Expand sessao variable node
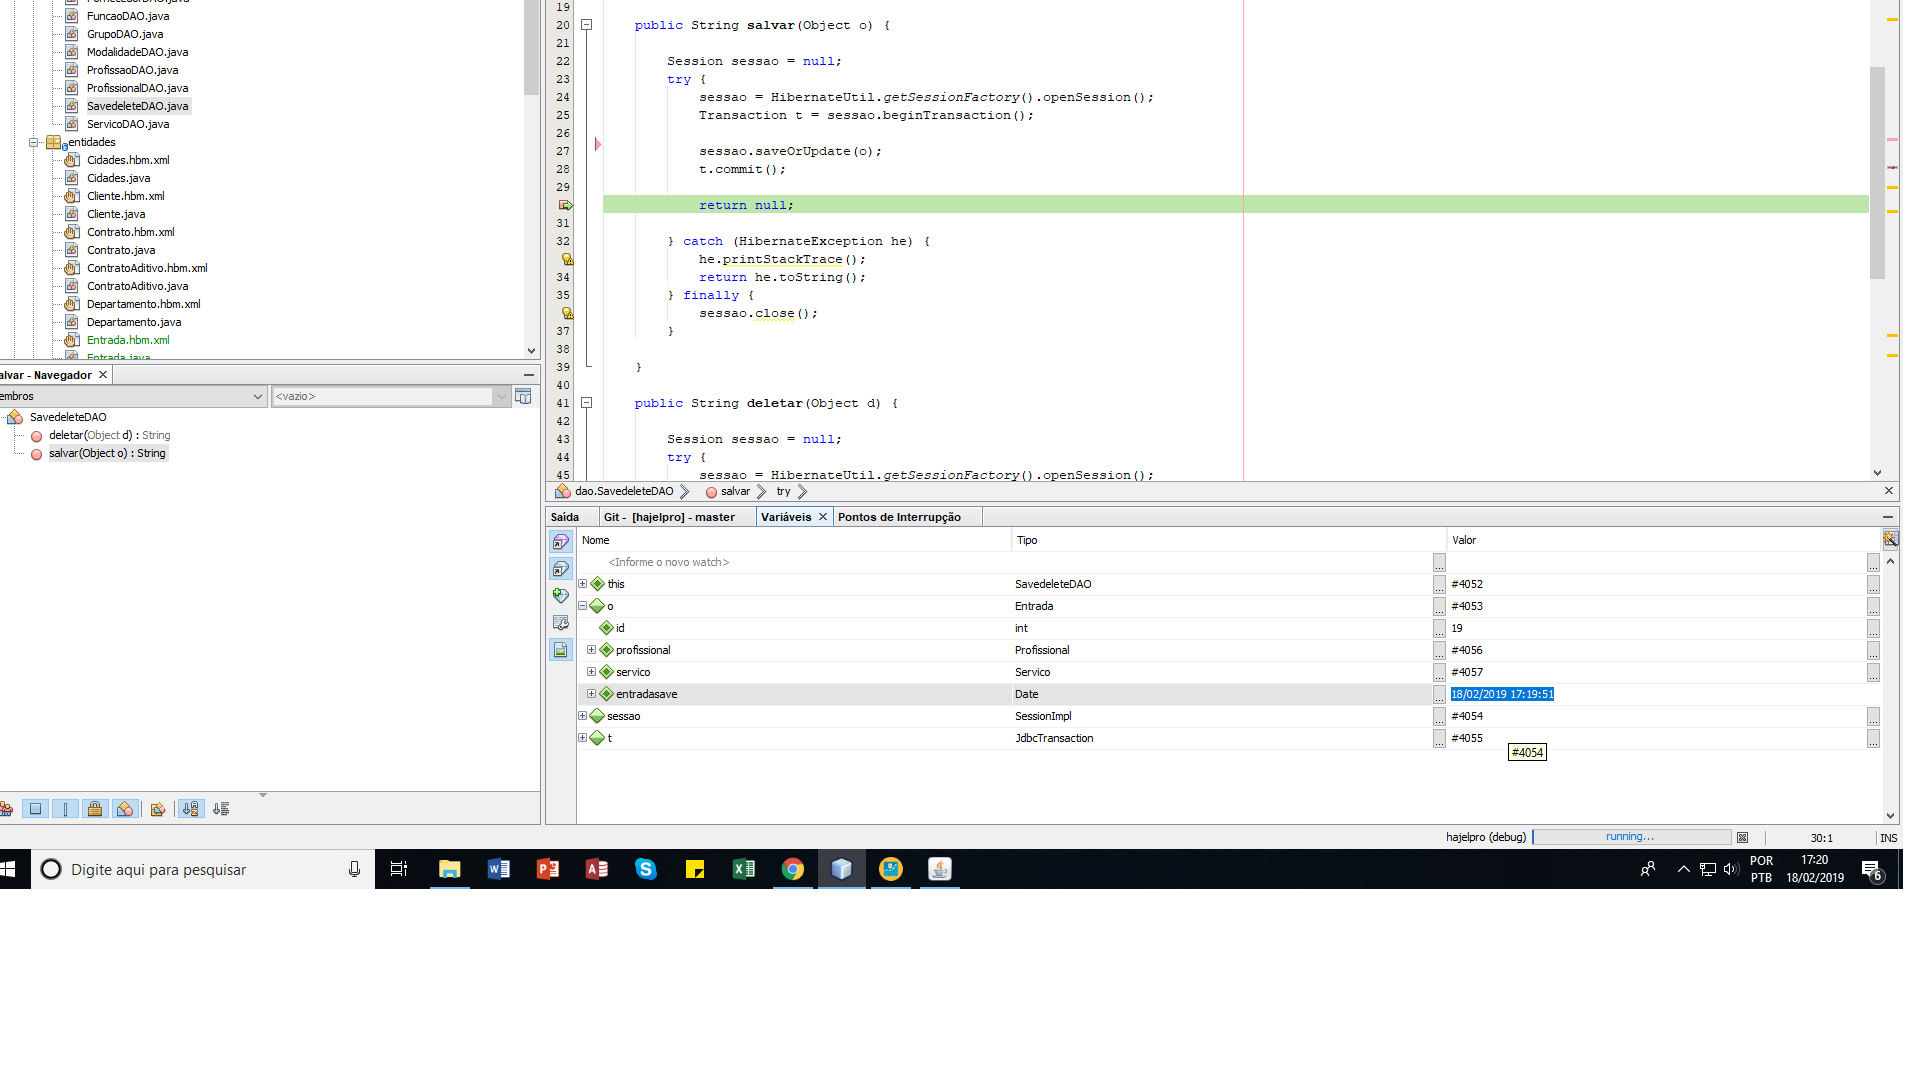Screen dimensions: 1920x1080 click(x=583, y=716)
